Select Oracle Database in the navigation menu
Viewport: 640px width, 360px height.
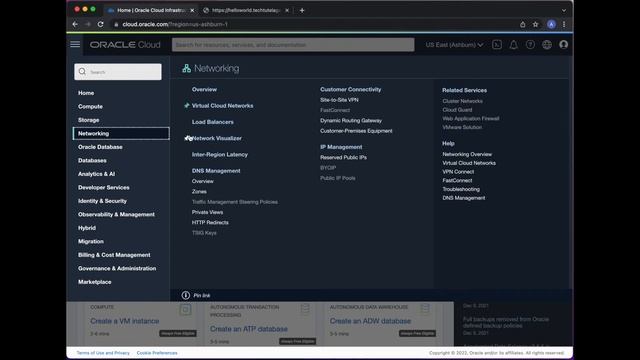100,147
